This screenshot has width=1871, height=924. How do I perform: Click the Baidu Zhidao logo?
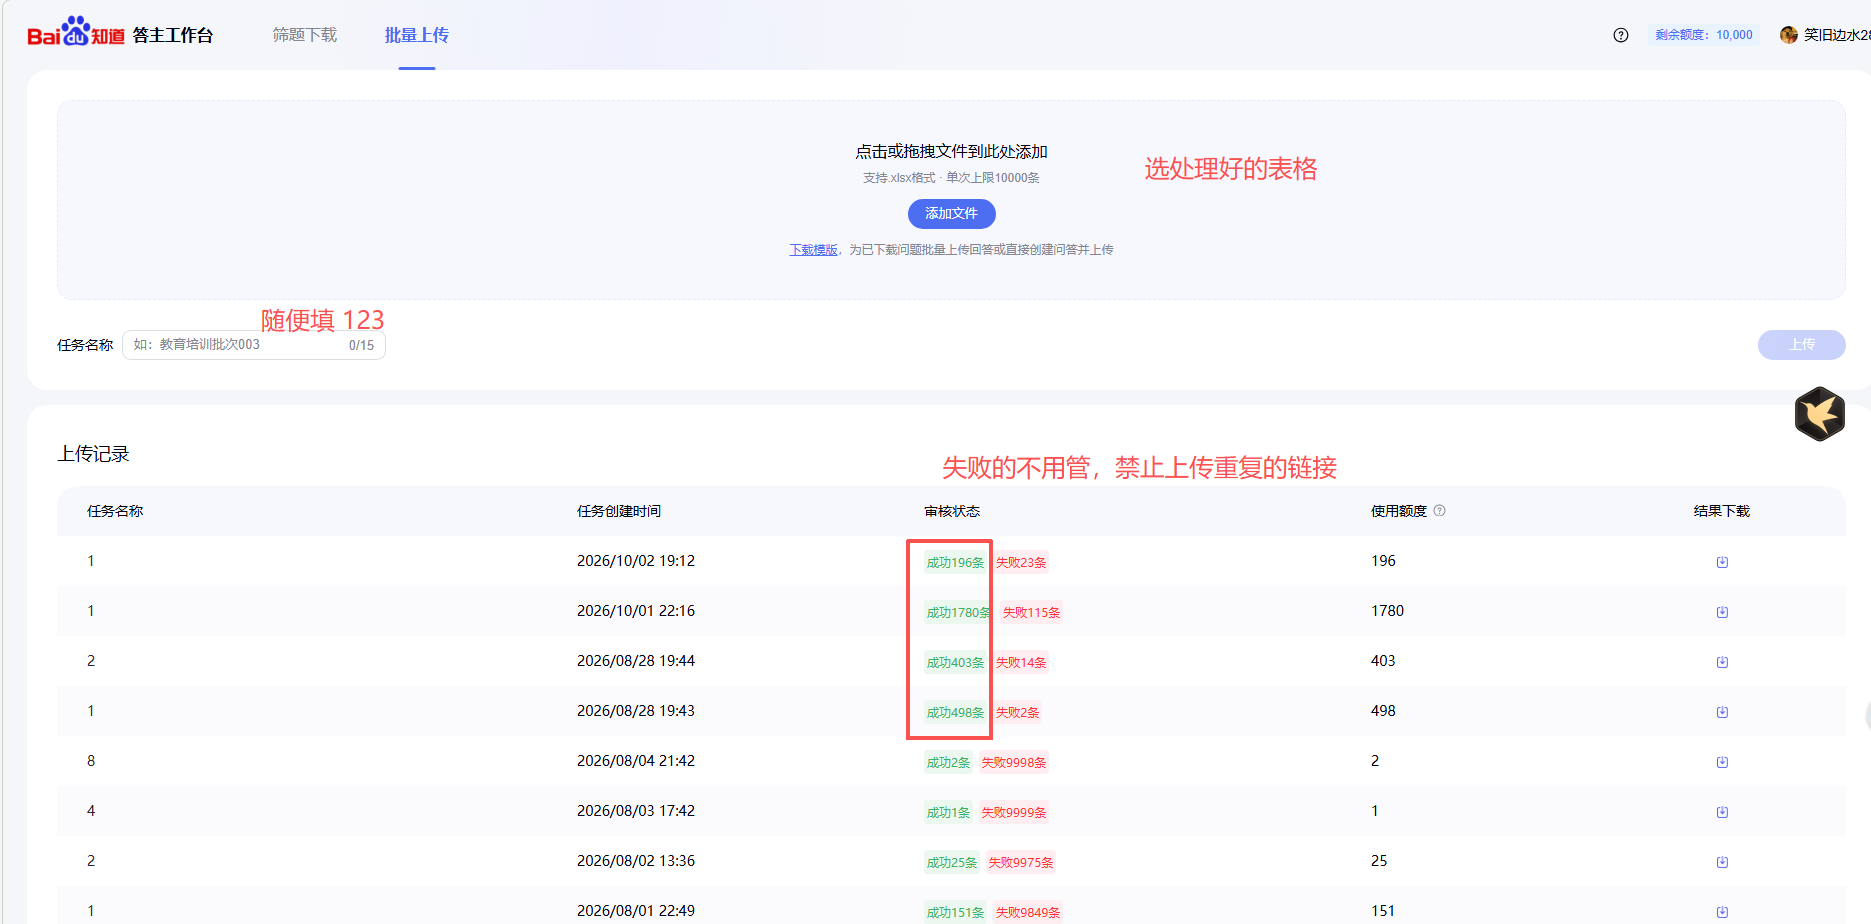pyautogui.click(x=76, y=32)
